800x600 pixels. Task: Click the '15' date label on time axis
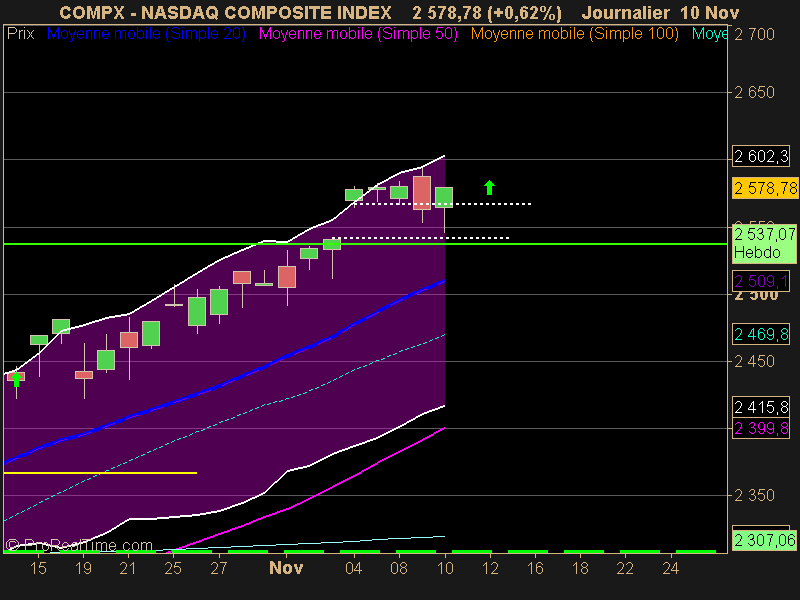tap(38, 568)
